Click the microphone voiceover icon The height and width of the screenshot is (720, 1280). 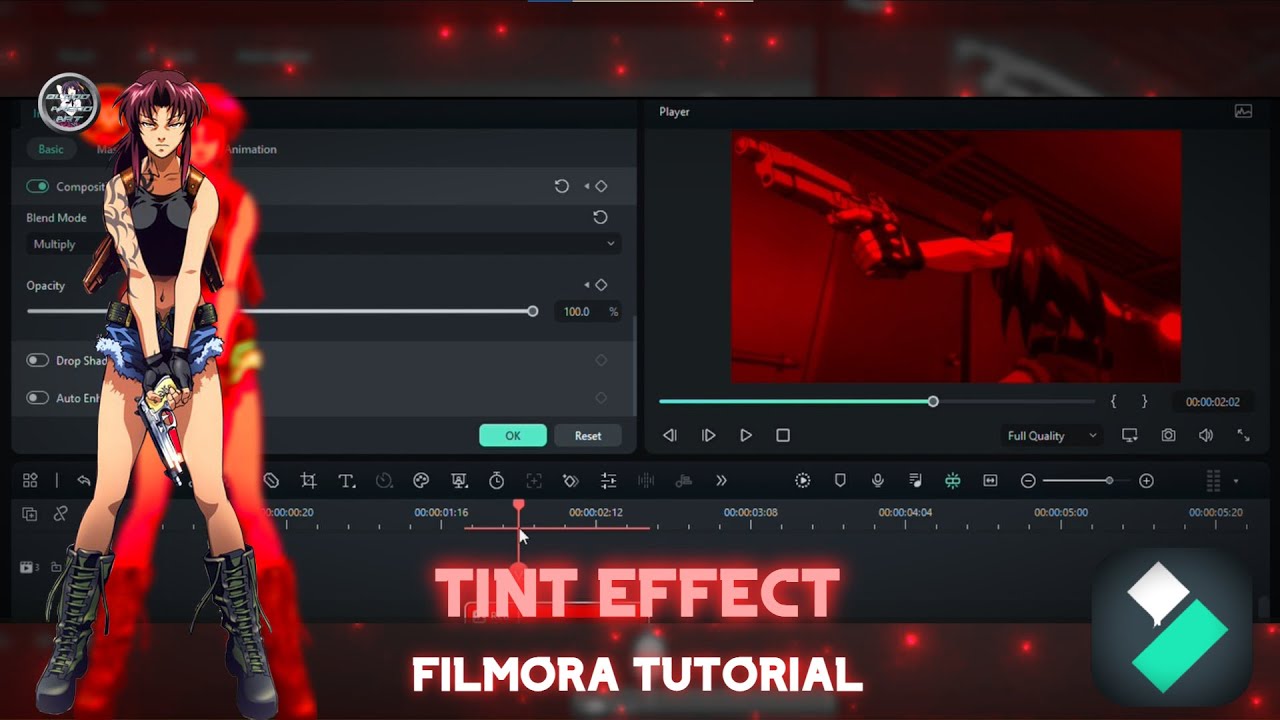[x=877, y=481]
